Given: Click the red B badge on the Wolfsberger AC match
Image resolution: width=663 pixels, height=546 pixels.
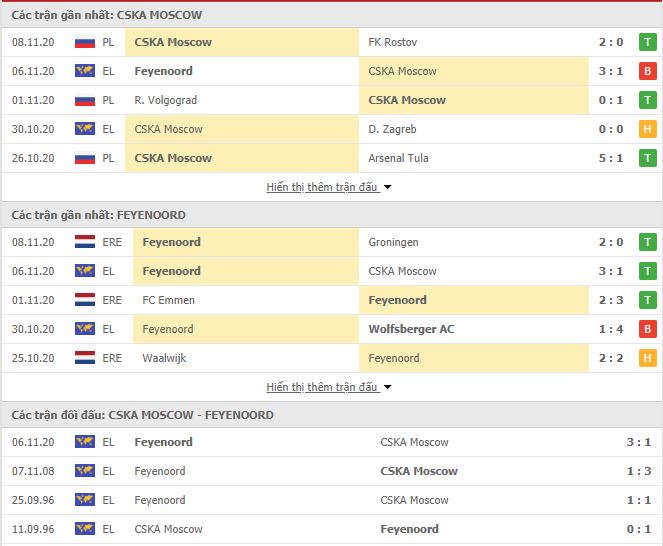Looking at the screenshot, I should (x=647, y=329).
